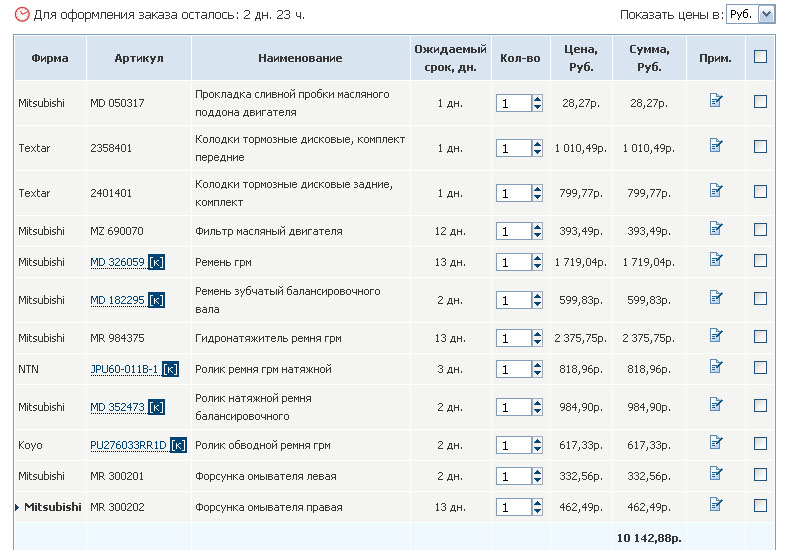Viewport: 806px width, 550px height.
Task: Click quantity field for NTN row
Action: pos(512,370)
